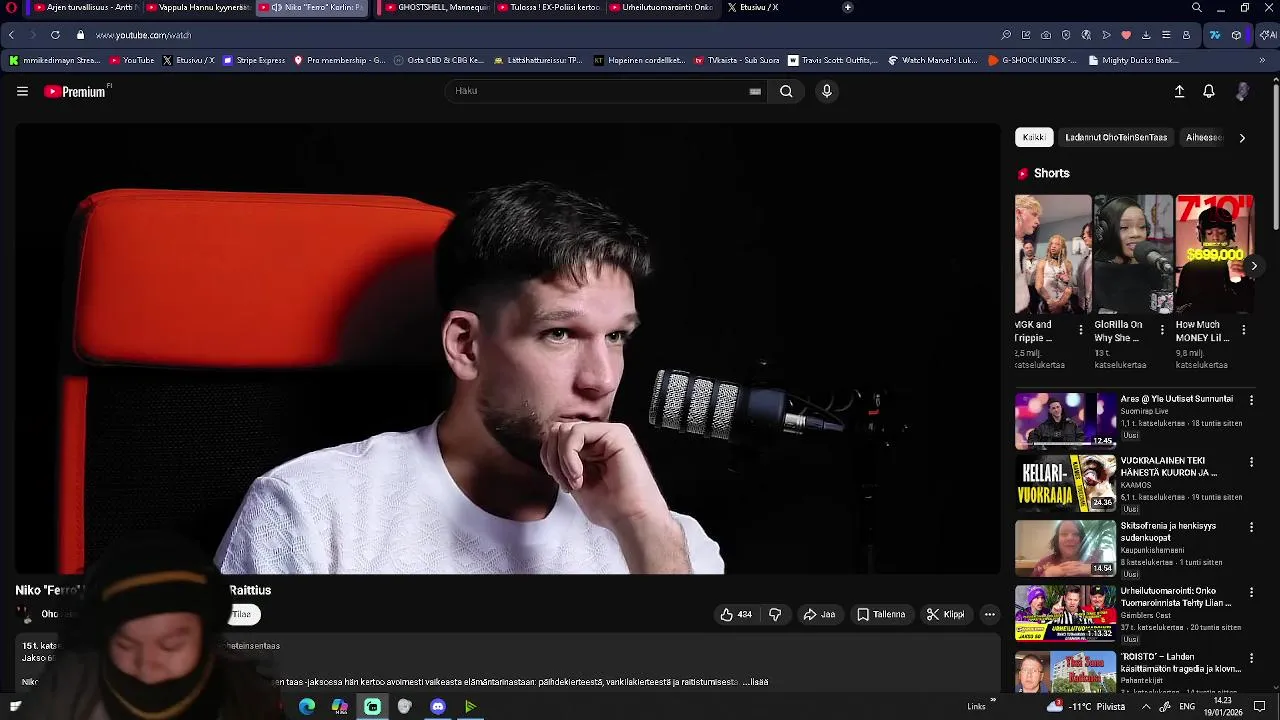Open the TVkaista - Sub Suora bookmark
This screenshot has width=1280, height=720.
tap(736, 60)
